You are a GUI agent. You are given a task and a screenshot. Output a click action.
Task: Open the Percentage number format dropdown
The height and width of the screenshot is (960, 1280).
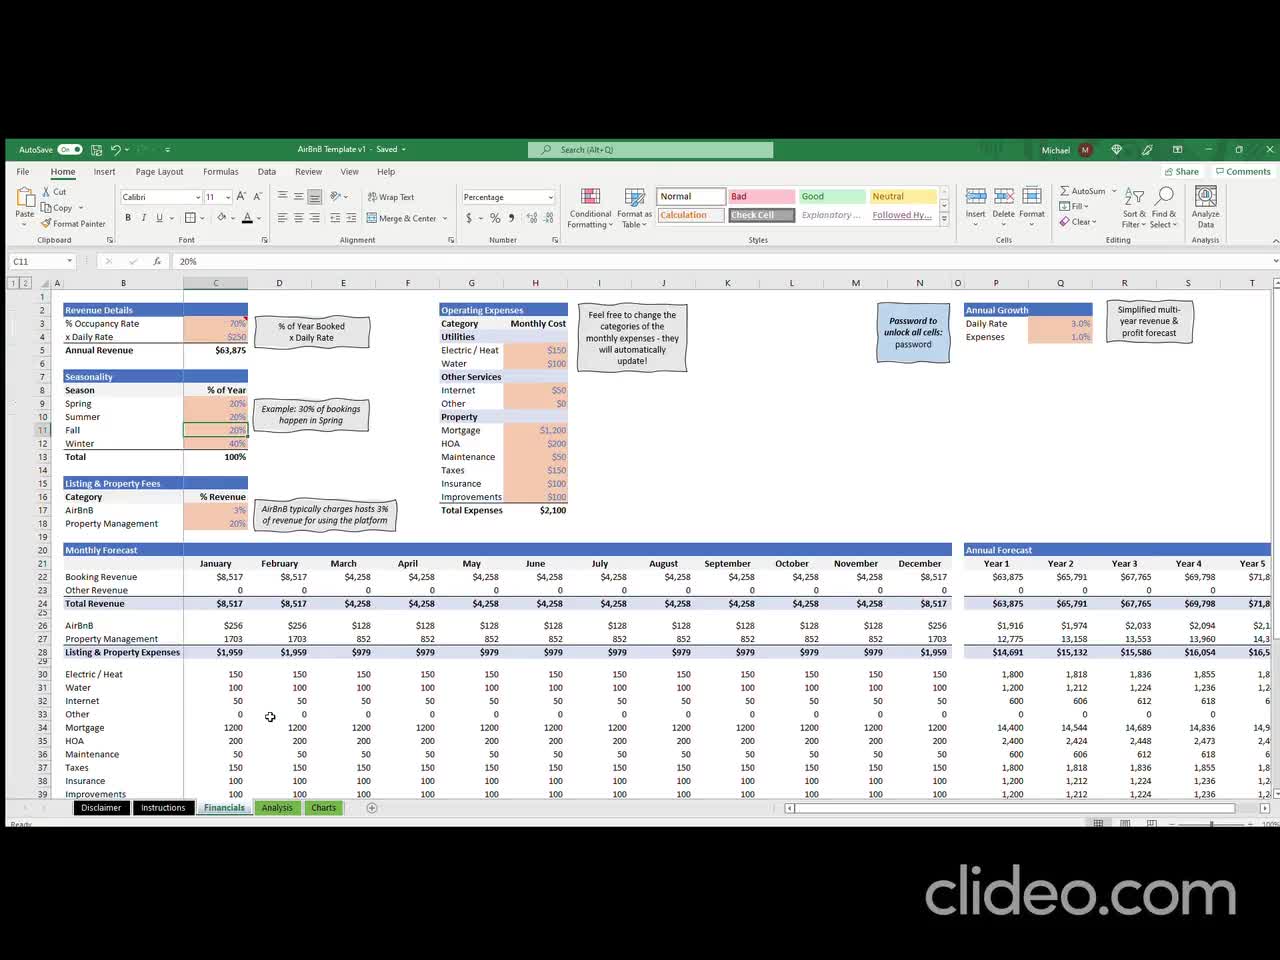[x=548, y=196]
